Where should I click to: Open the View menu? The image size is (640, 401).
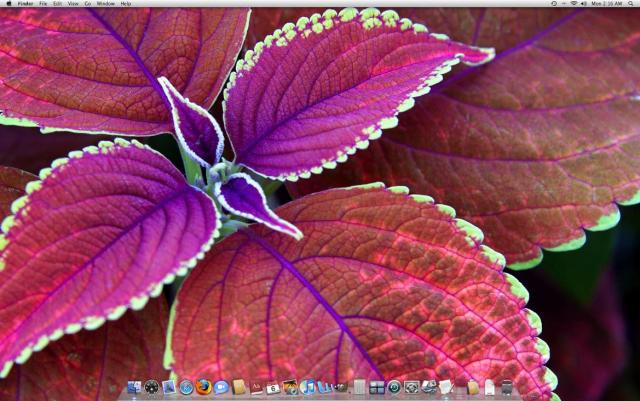(73, 3)
